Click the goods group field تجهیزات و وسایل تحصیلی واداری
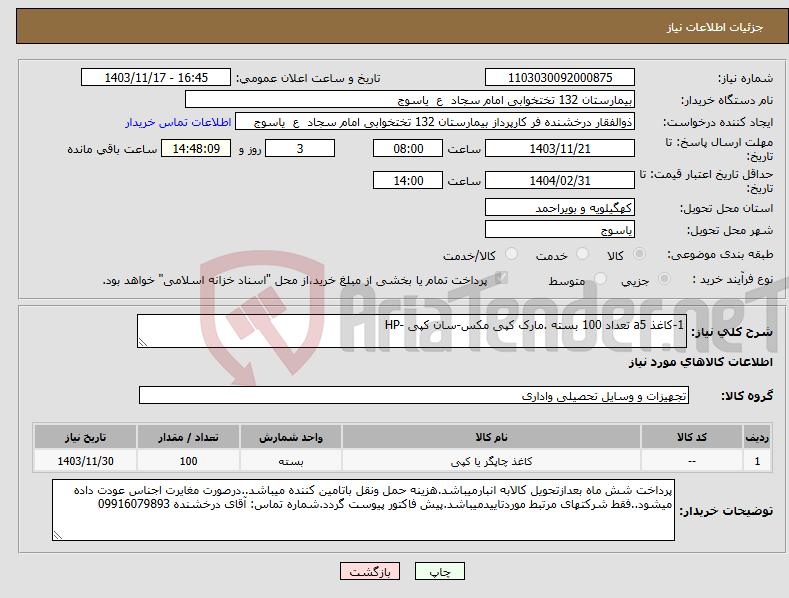Viewport: 789px width, 598px height. pos(414,396)
